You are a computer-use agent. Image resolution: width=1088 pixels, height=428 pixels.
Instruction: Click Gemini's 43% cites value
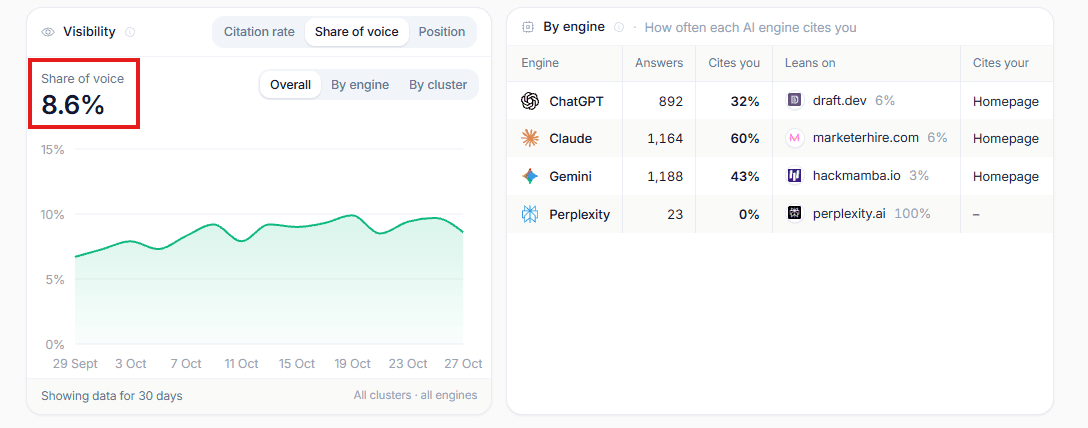point(745,176)
